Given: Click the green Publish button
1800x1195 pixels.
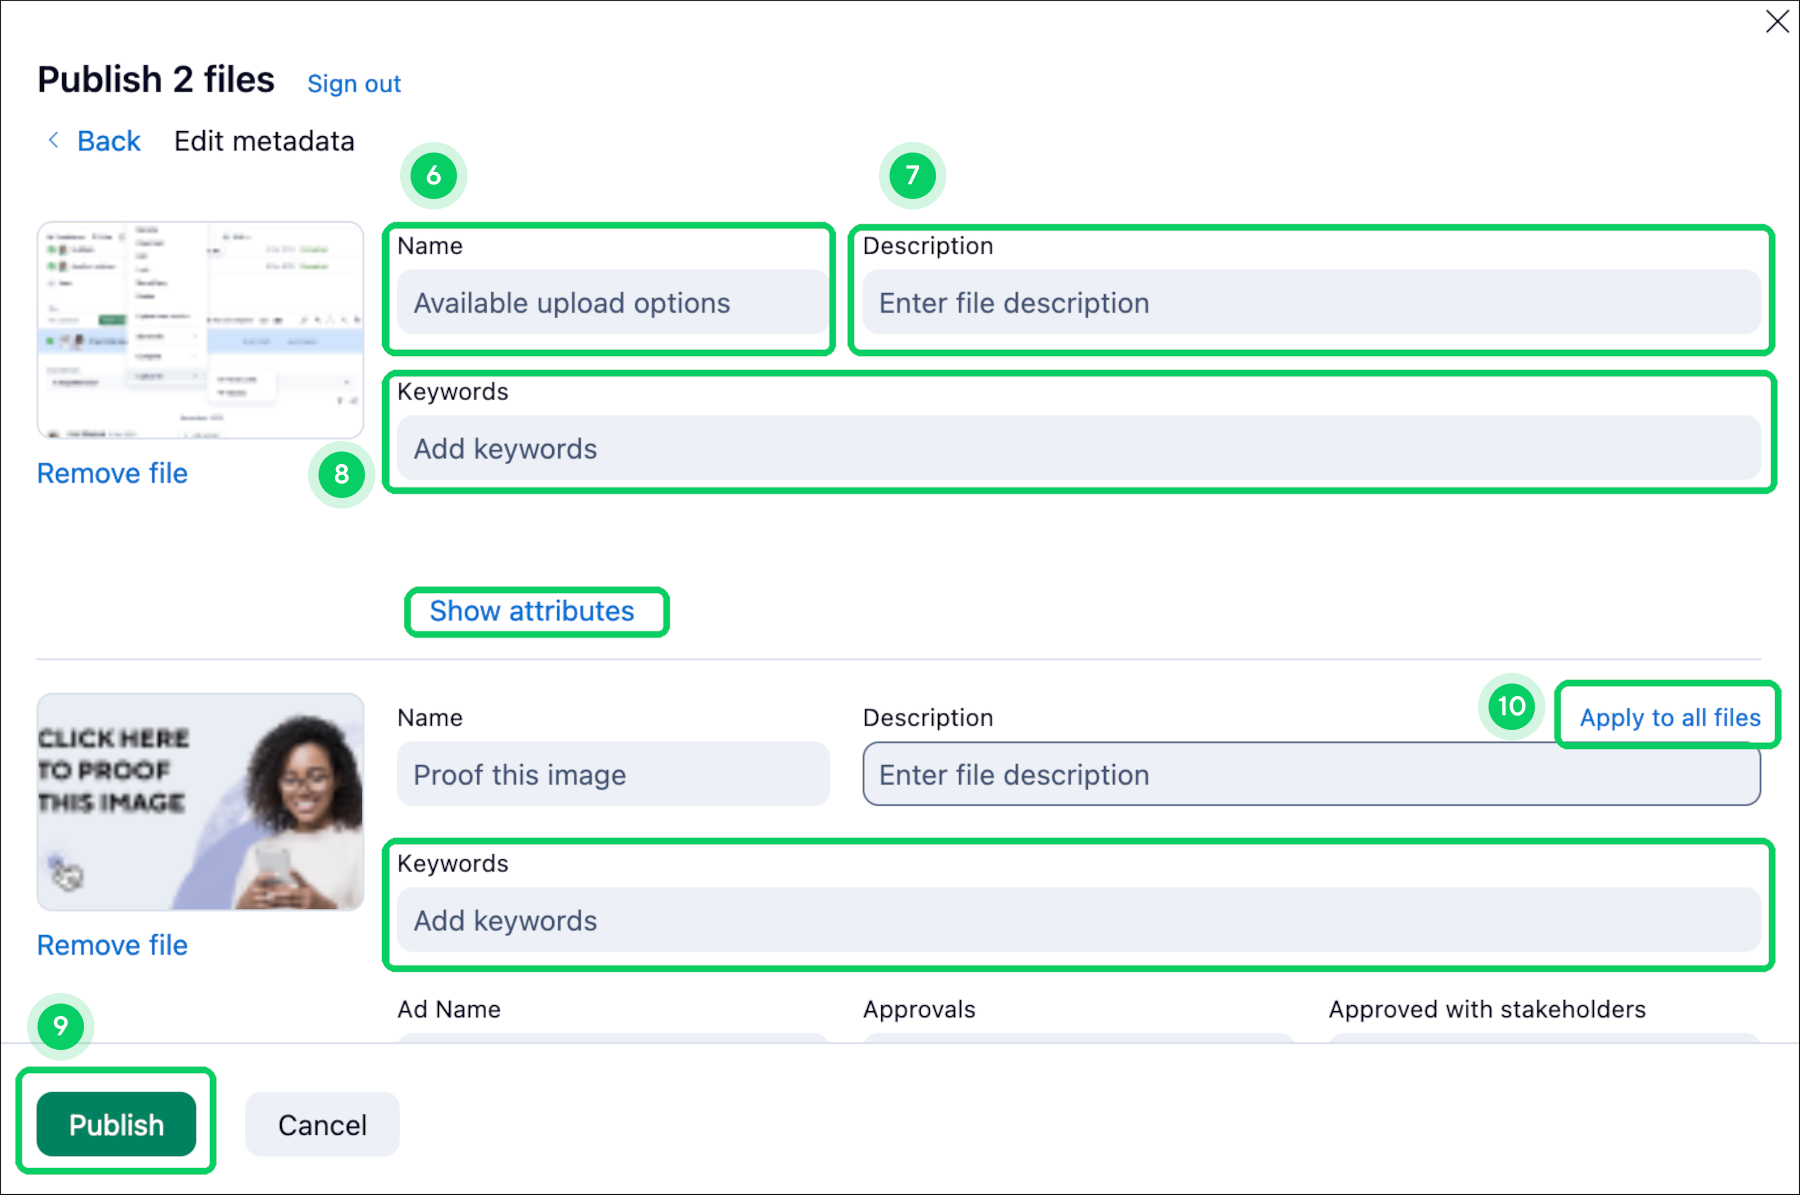Looking at the screenshot, I should coord(116,1125).
